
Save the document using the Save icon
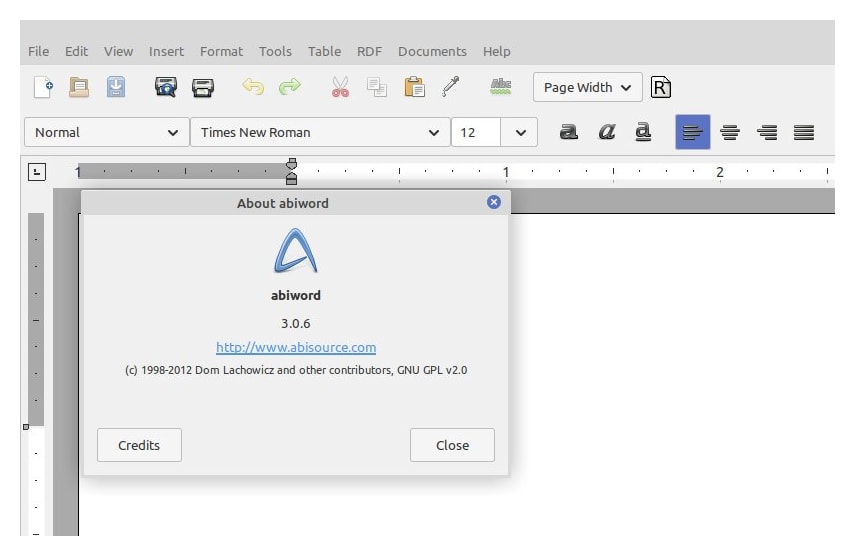[116, 87]
